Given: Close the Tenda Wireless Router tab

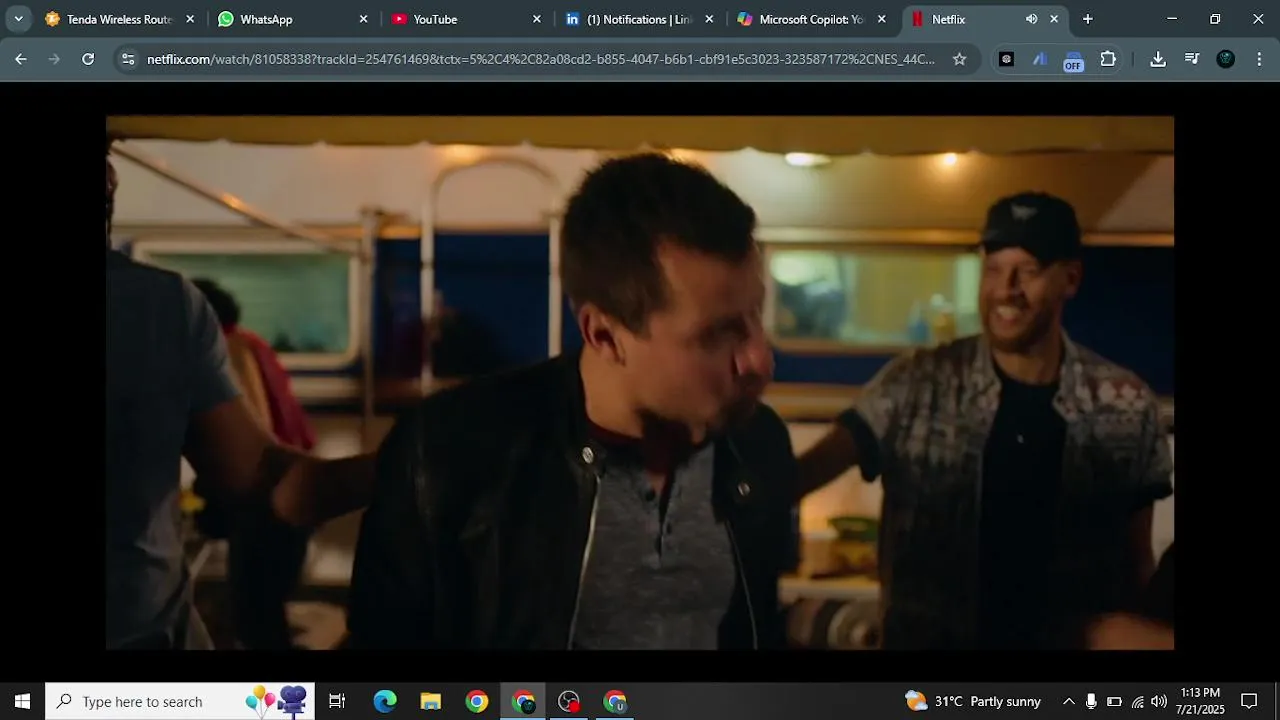Looking at the screenshot, I should click(x=190, y=19).
